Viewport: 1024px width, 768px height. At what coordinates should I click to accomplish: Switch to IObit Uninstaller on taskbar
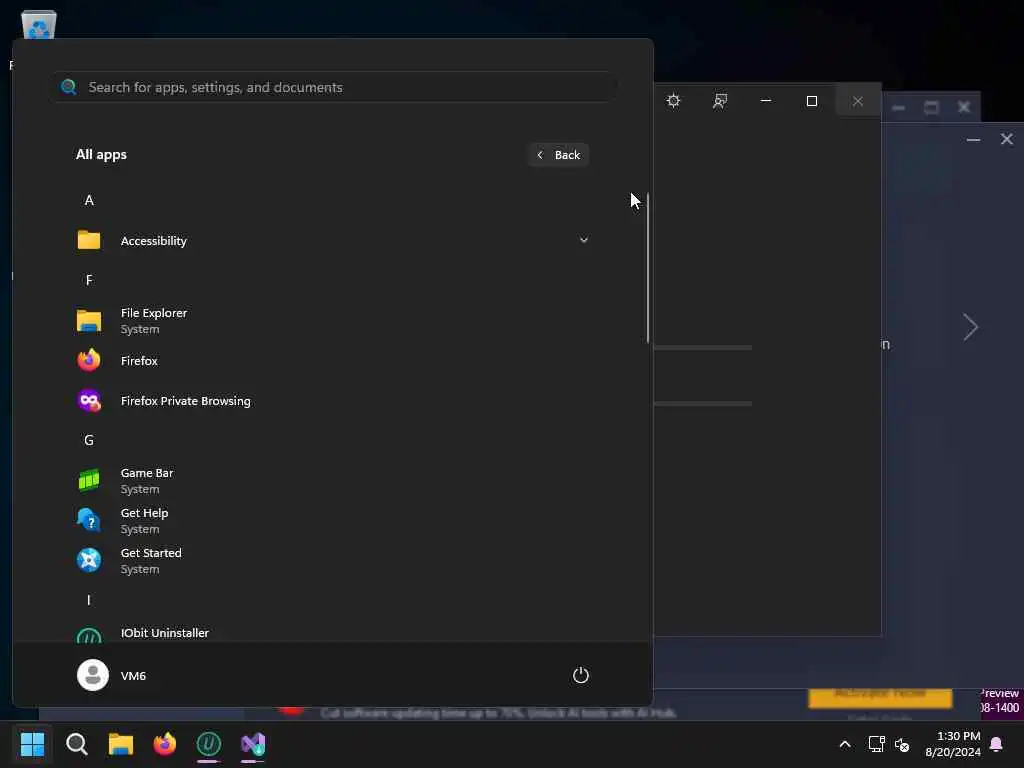click(x=208, y=744)
